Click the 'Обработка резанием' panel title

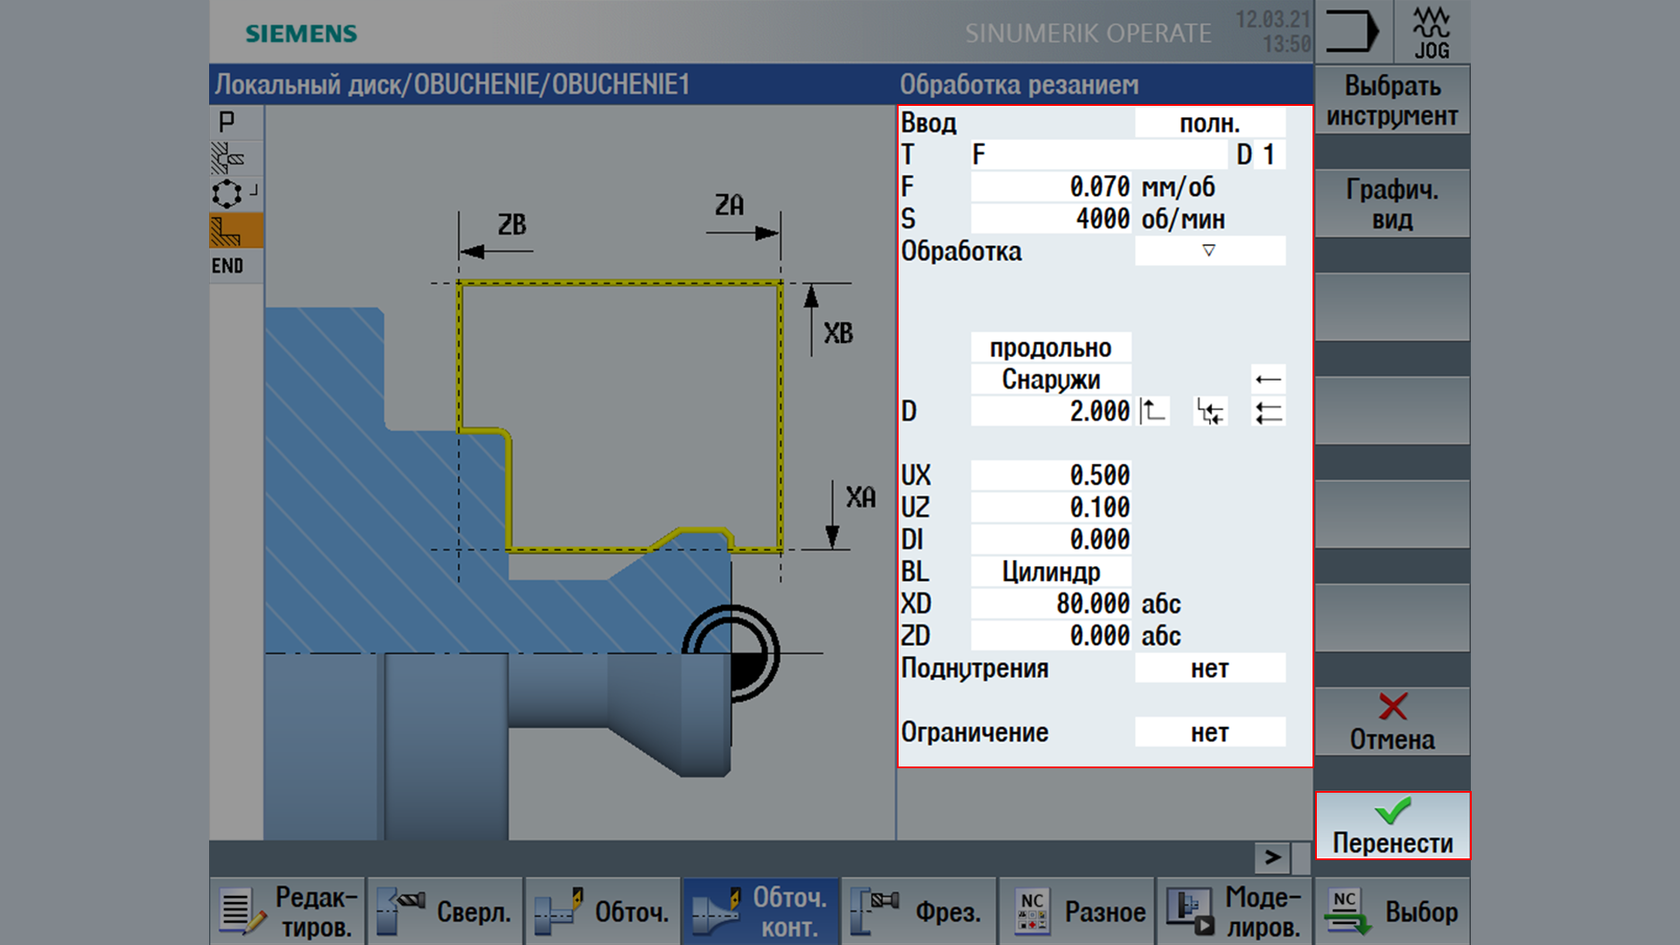(1019, 85)
